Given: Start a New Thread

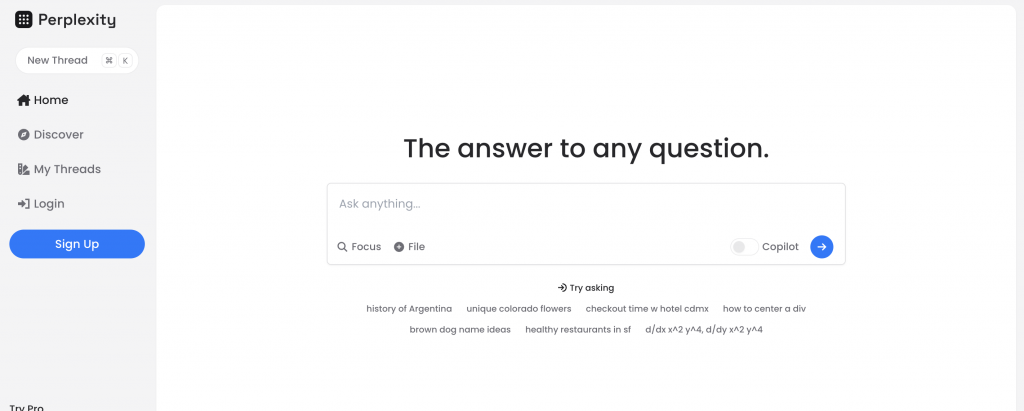Looking at the screenshot, I should [57, 60].
